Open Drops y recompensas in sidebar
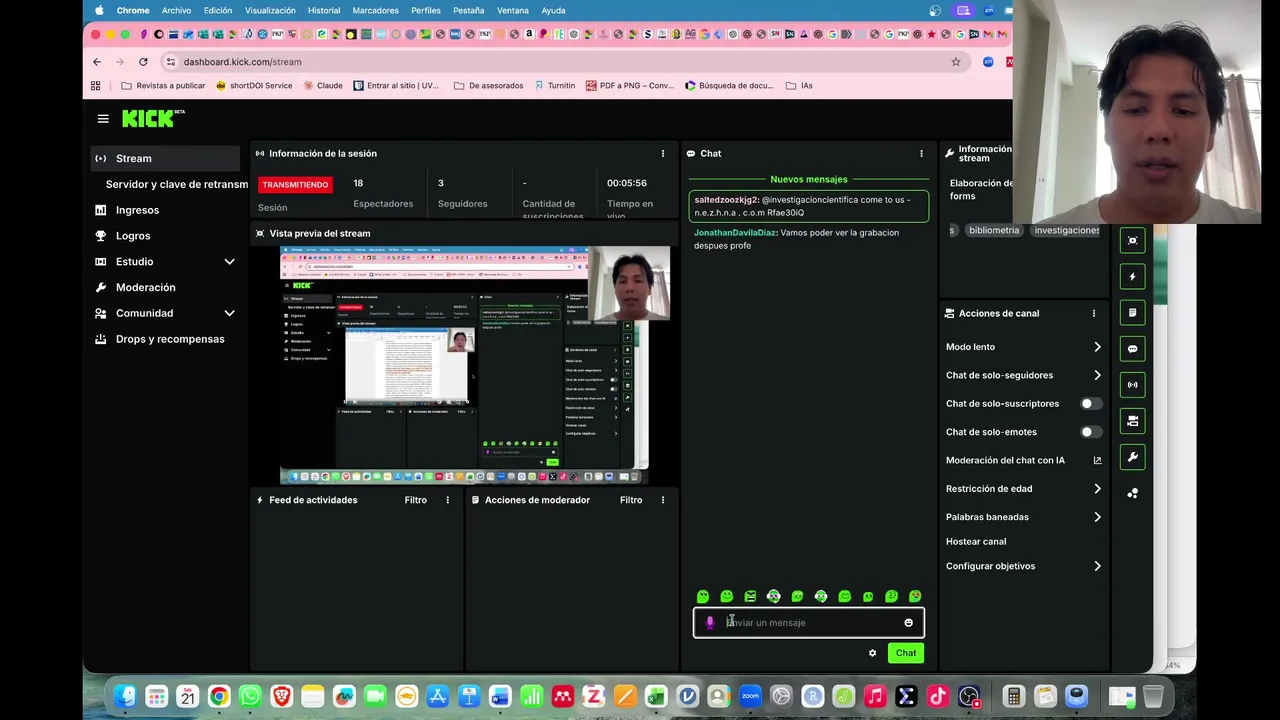Image resolution: width=1280 pixels, height=720 pixels. pos(170,339)
